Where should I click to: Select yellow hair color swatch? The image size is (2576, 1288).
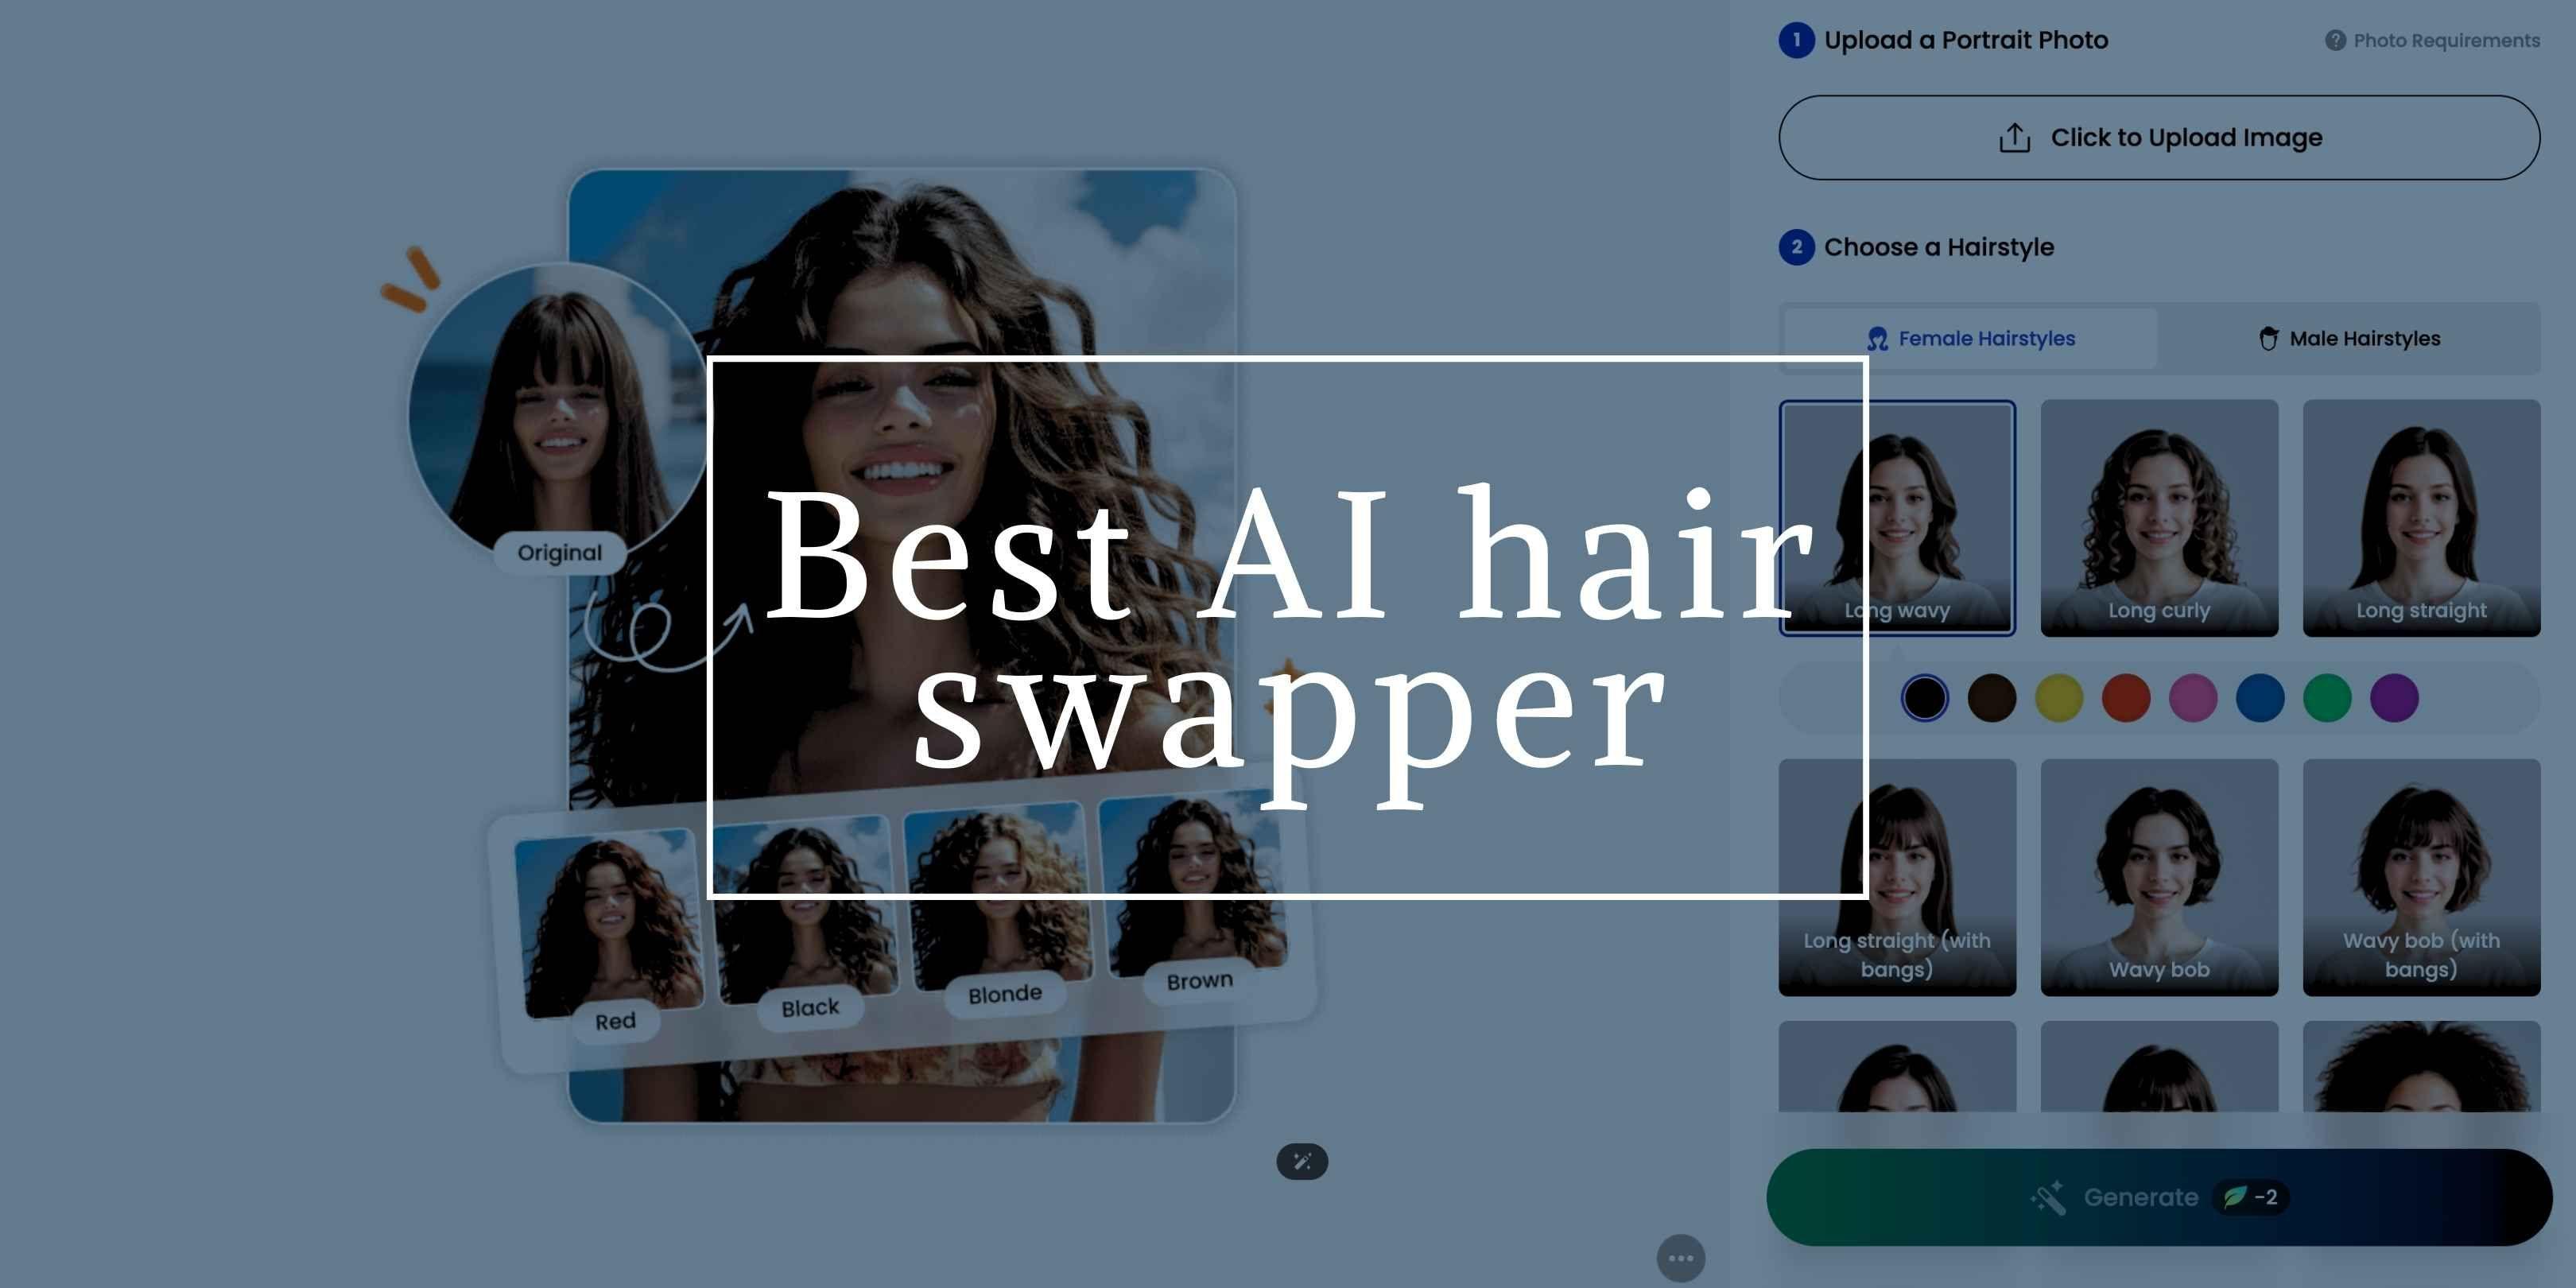2058,696
